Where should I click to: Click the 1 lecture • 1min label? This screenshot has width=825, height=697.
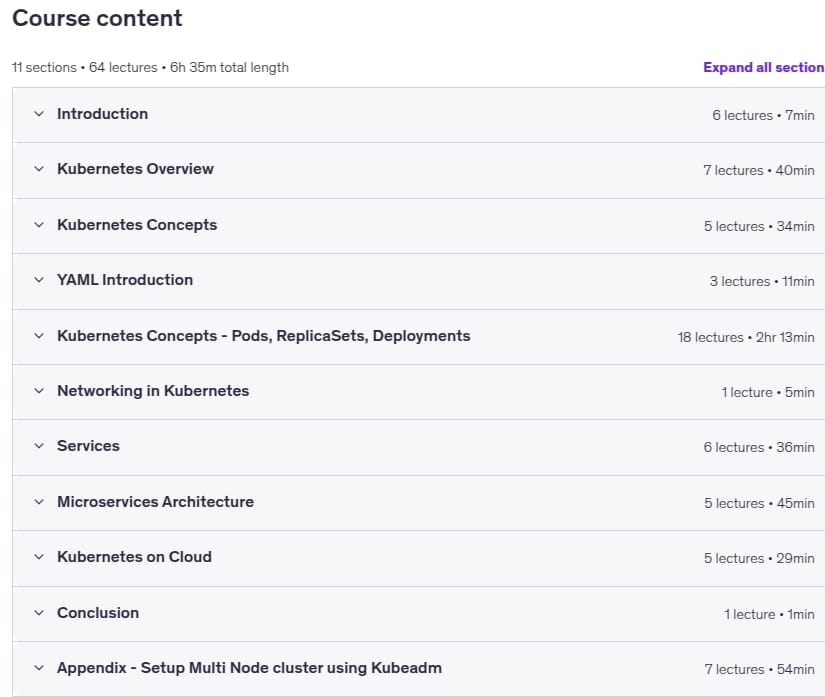769,614
